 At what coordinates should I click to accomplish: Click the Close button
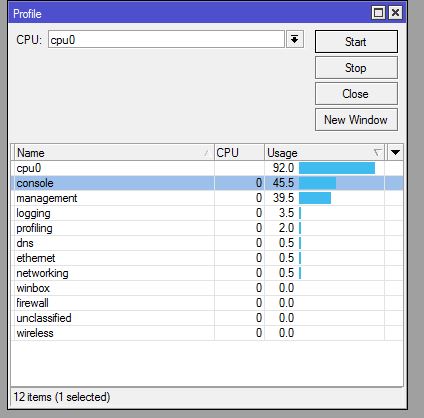coord(356,94)
